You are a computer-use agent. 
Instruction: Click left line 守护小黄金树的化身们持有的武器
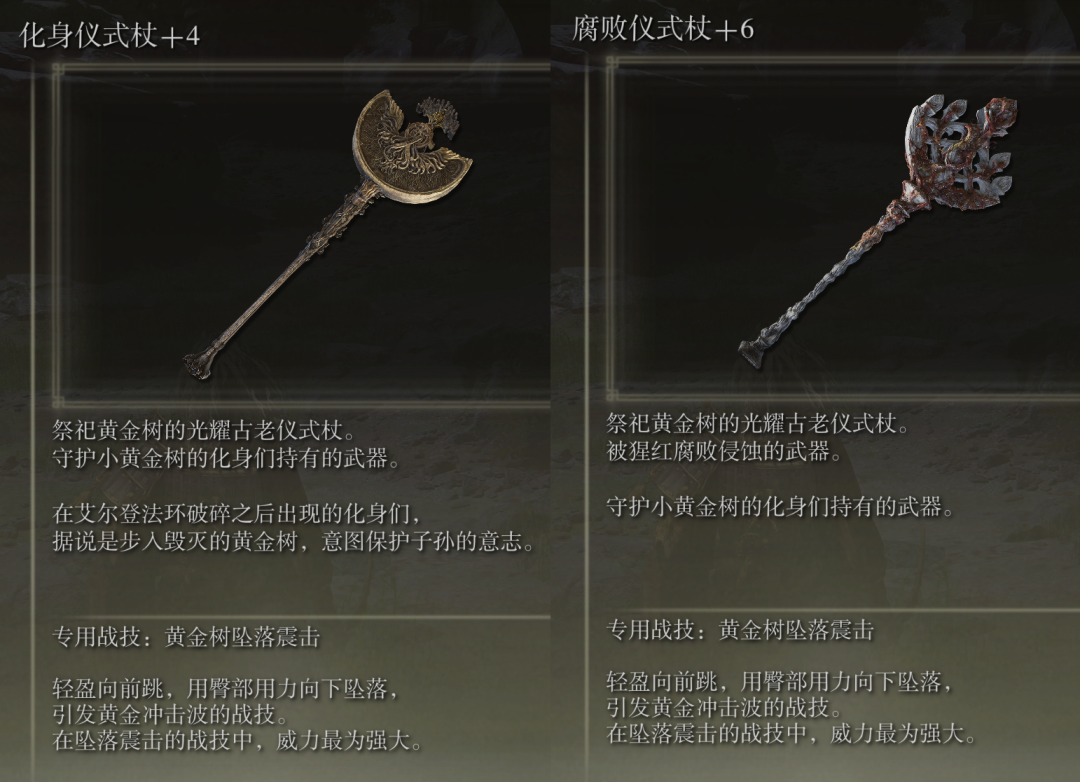(226, 459)
